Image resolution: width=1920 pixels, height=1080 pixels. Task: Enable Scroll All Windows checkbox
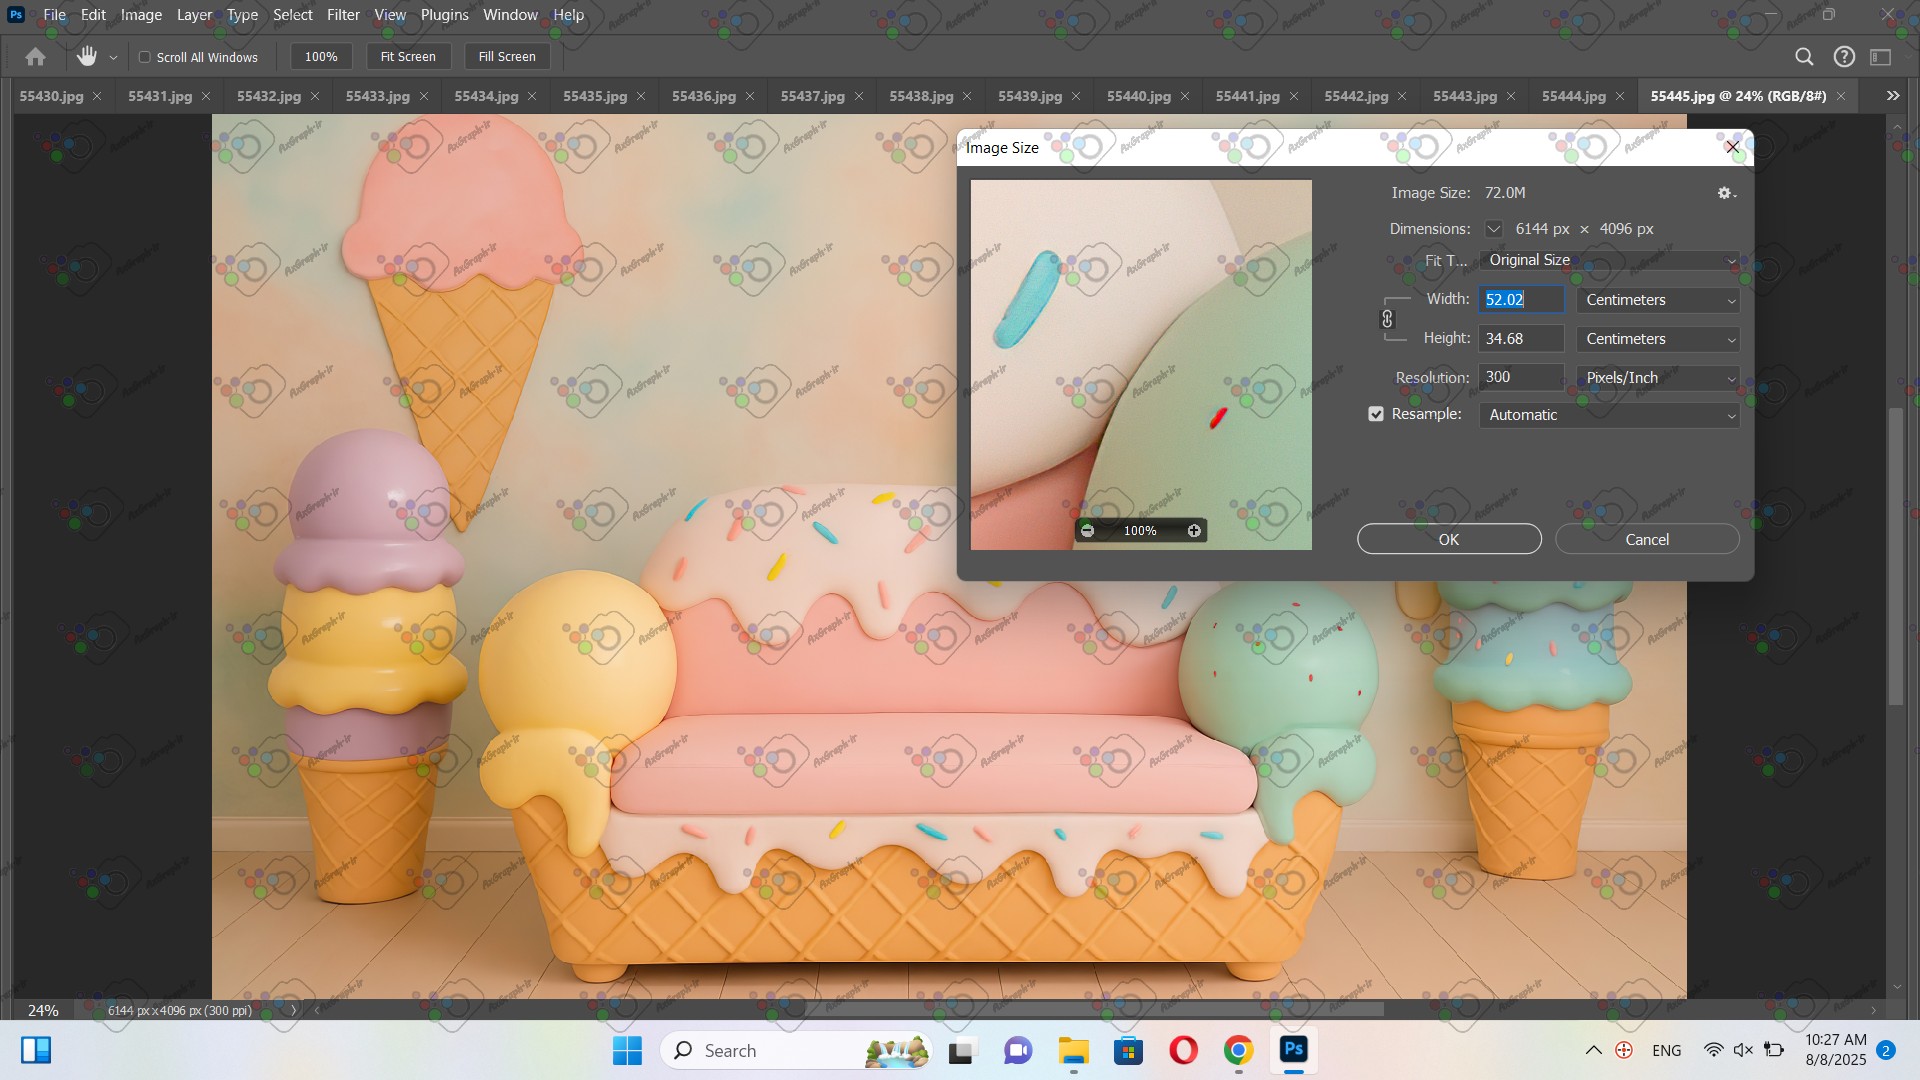145,57
